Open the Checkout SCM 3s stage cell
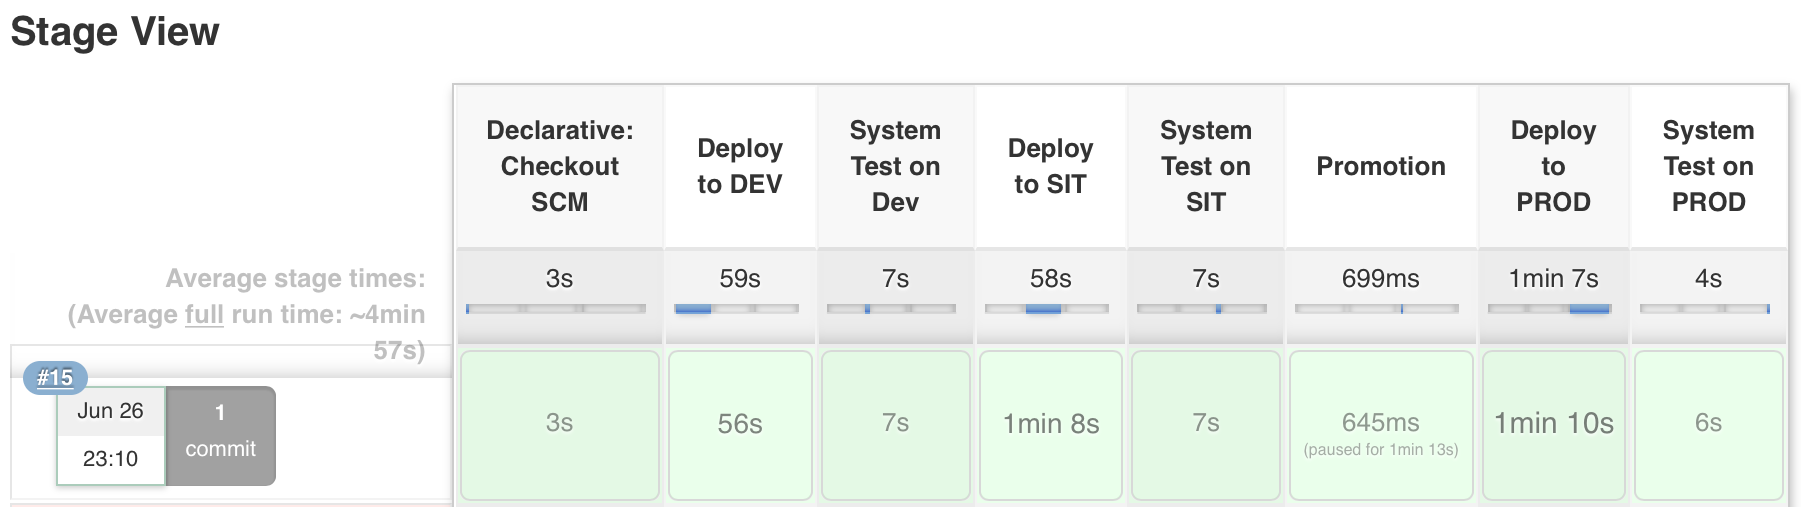The width and height of the screenshot is (1801, 507). 559,424
